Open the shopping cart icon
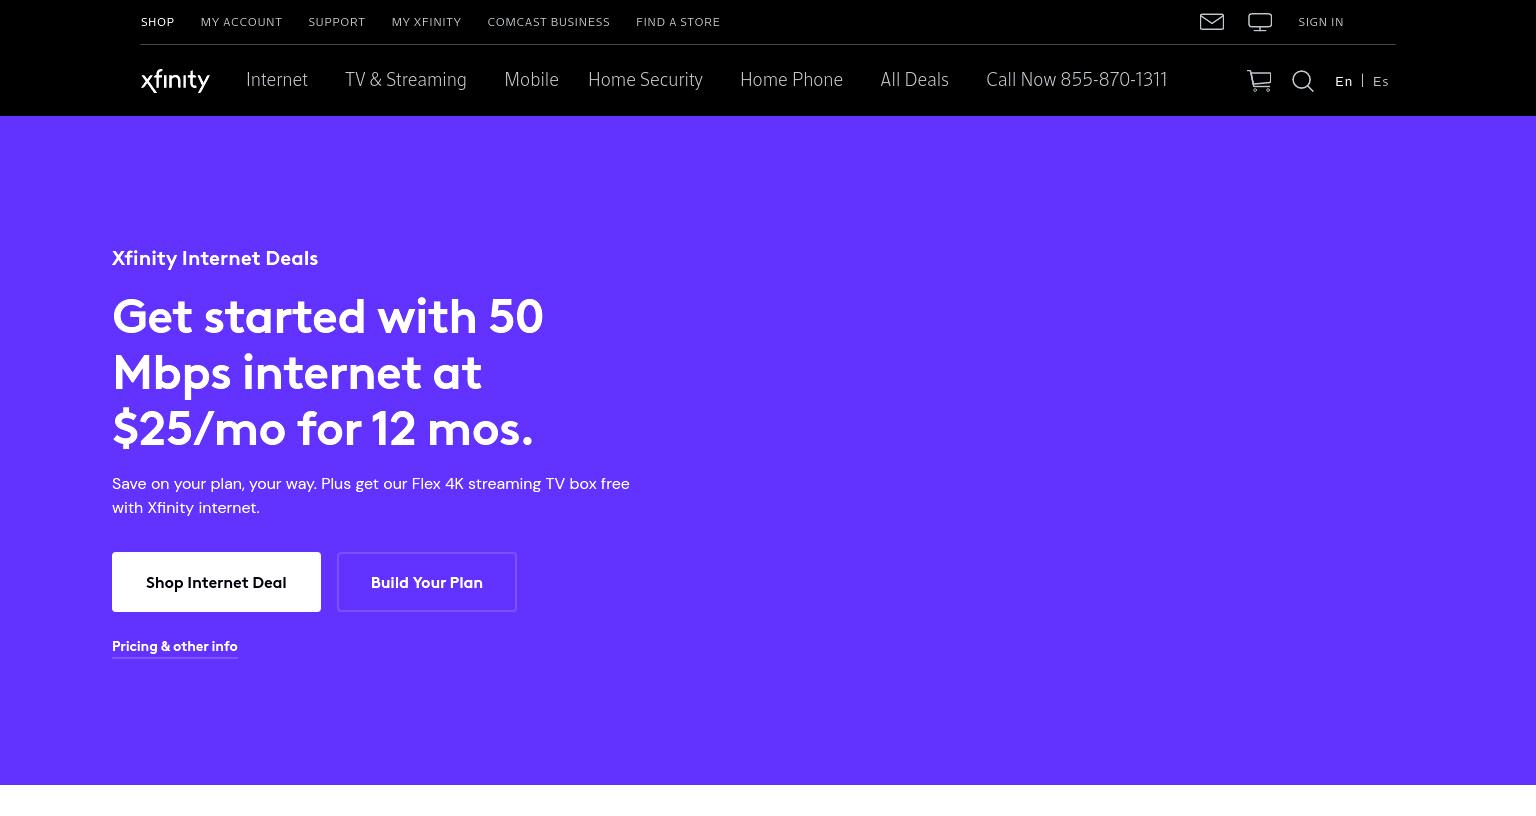The width and height of the screenshot is (1536, 816). pyautogui.click(x=1259, y=81)
